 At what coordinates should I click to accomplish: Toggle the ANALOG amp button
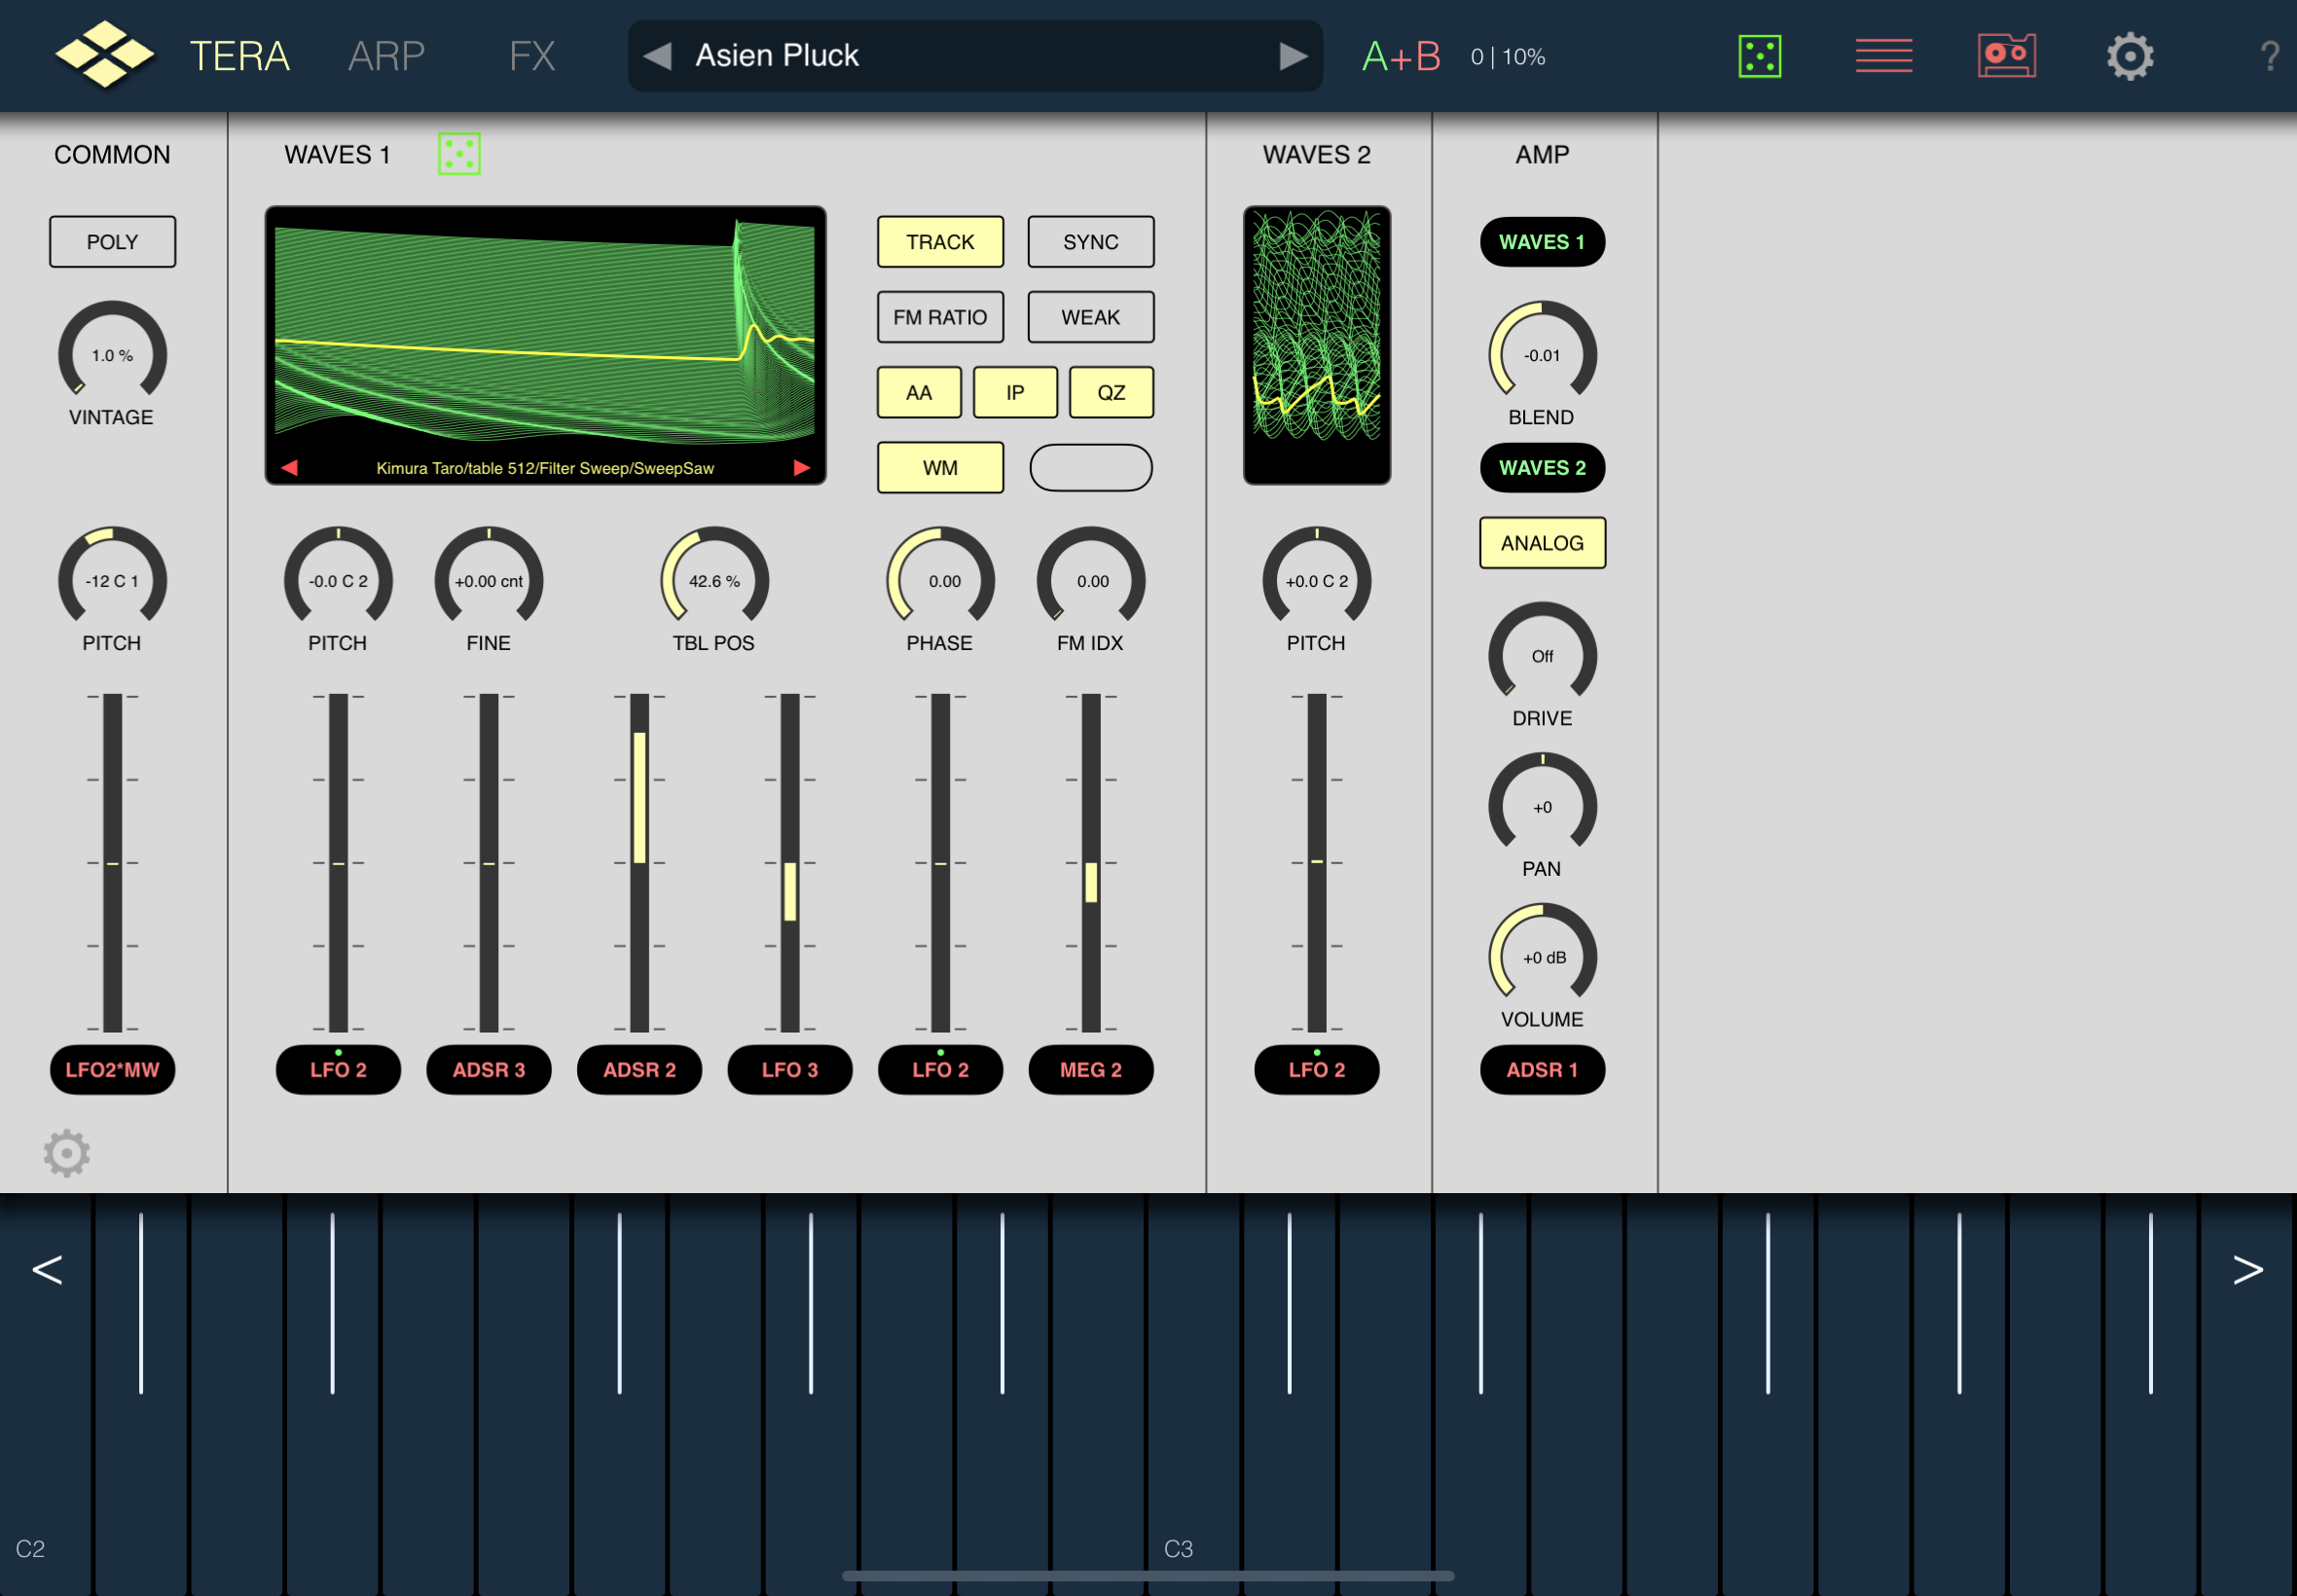[1542, 543]
